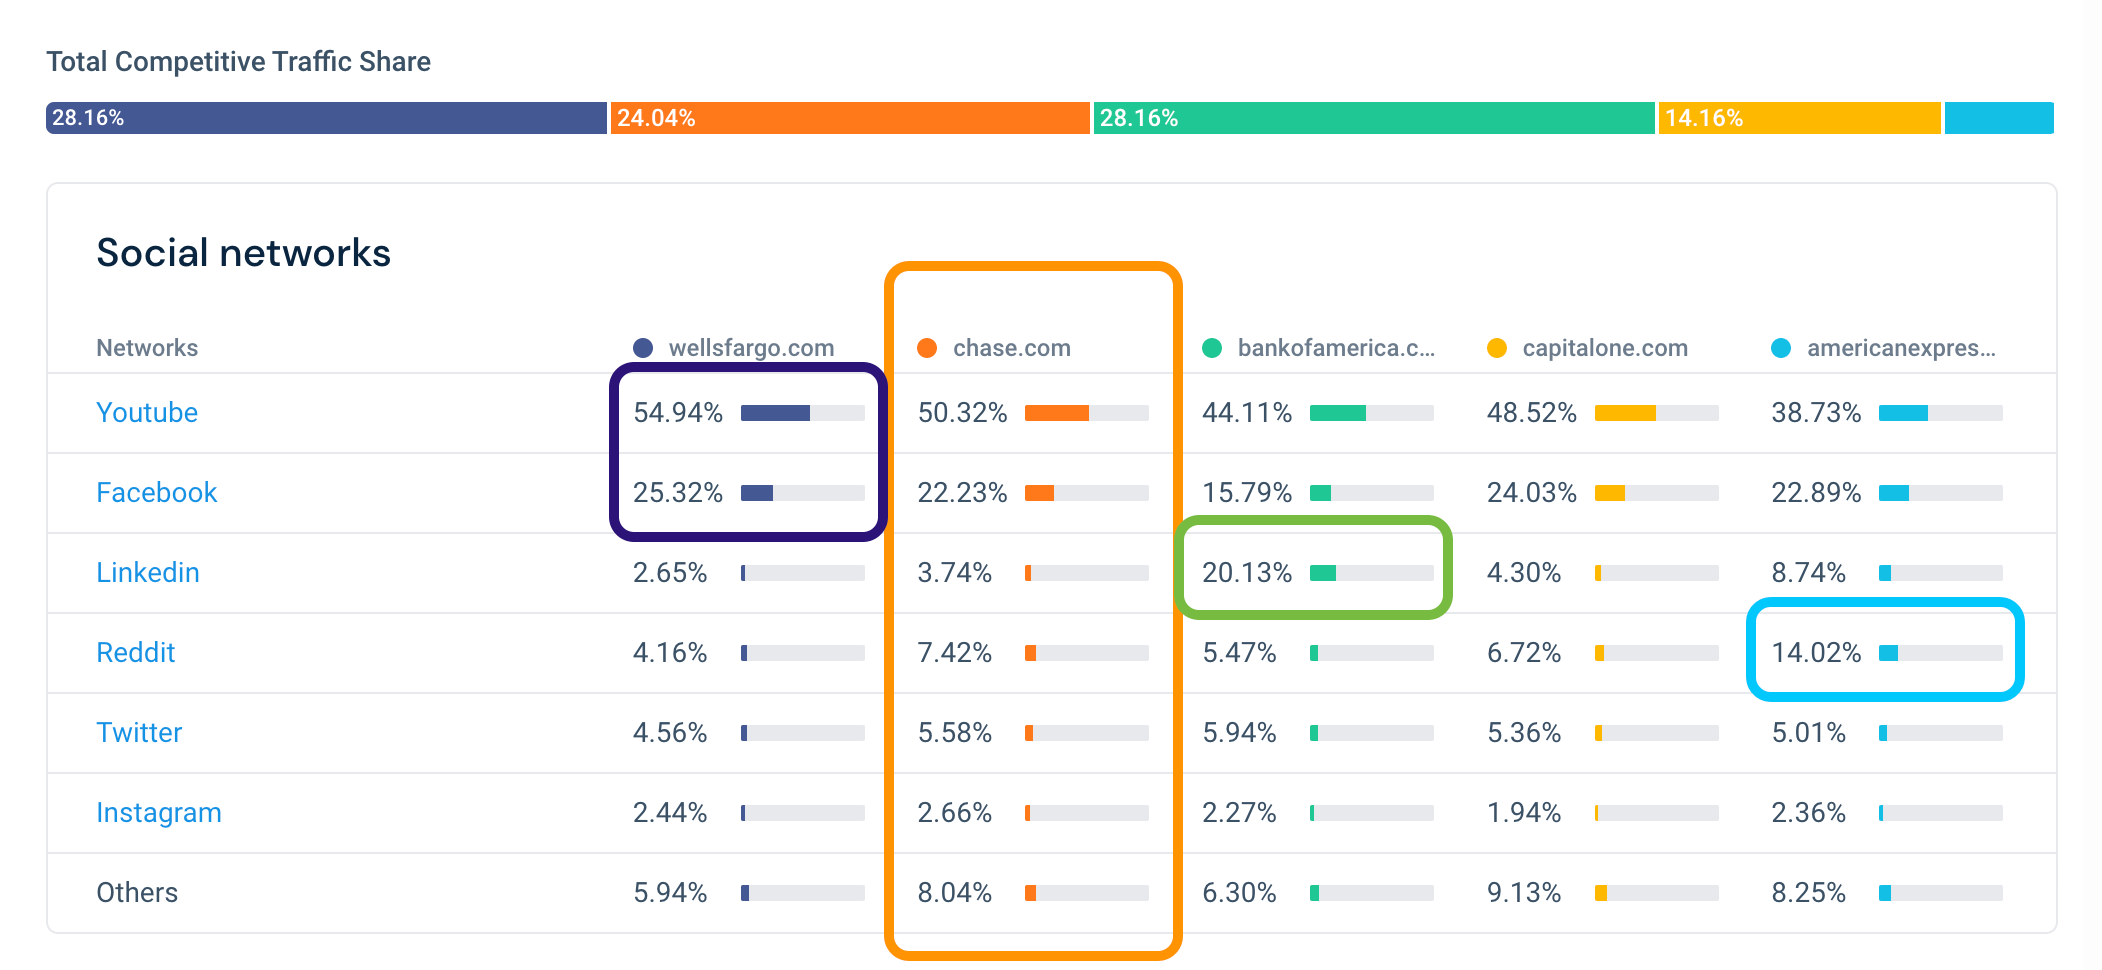
Task: Click the 8.04% Others value
Action: (x=955, y=892)
